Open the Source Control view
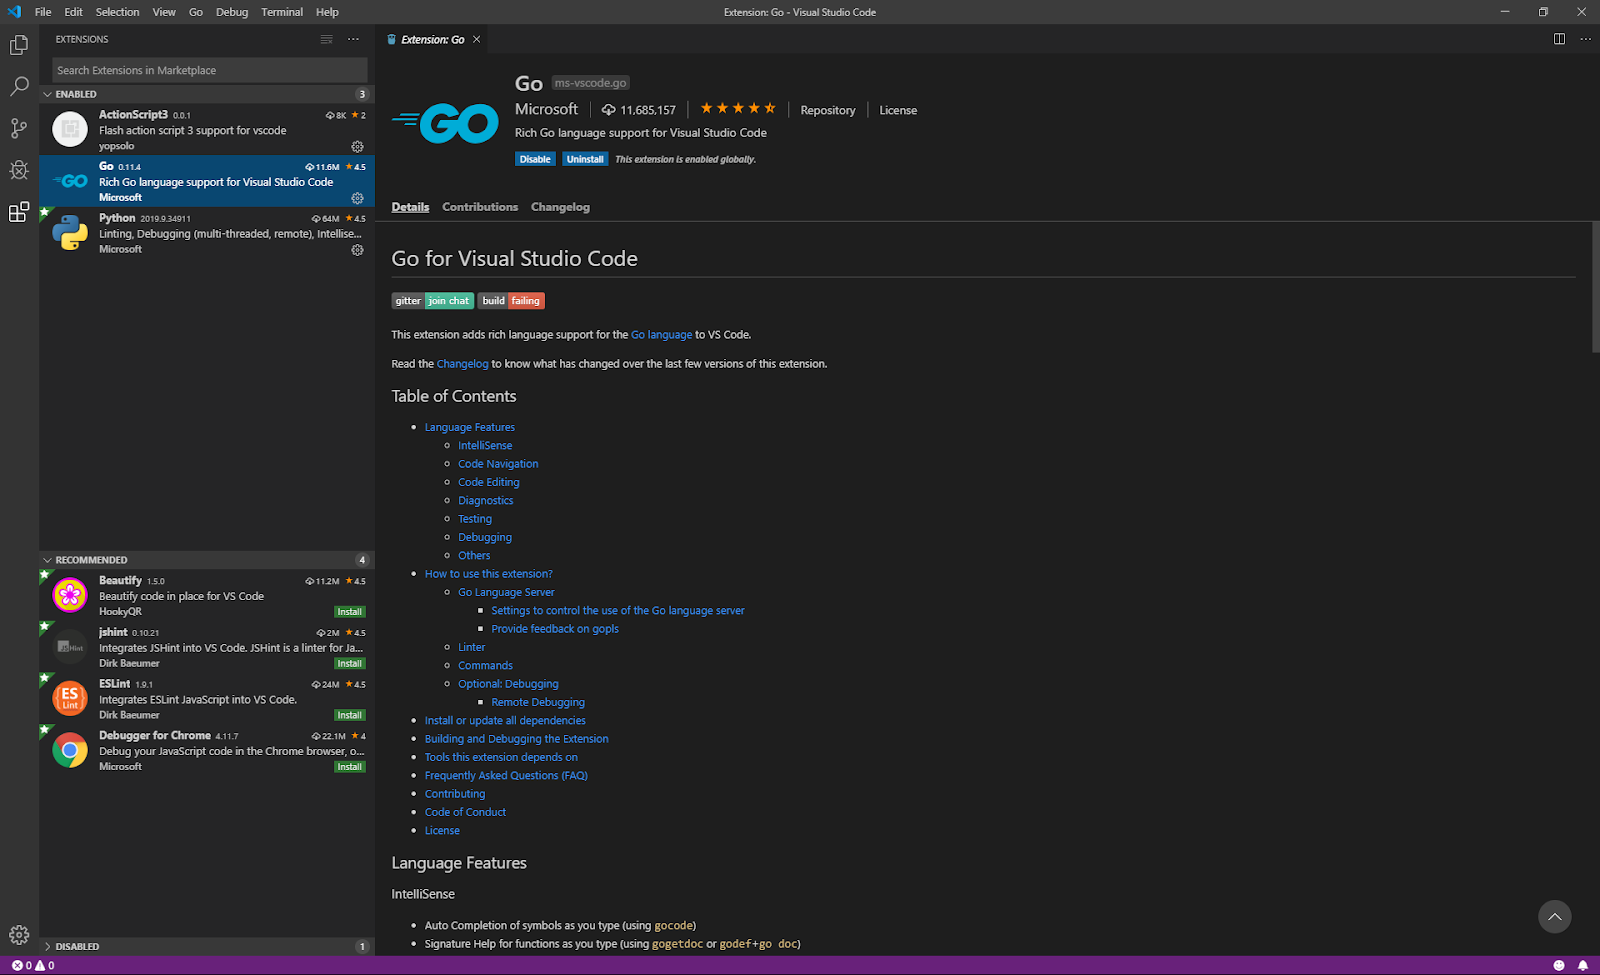 click(19, 128)
